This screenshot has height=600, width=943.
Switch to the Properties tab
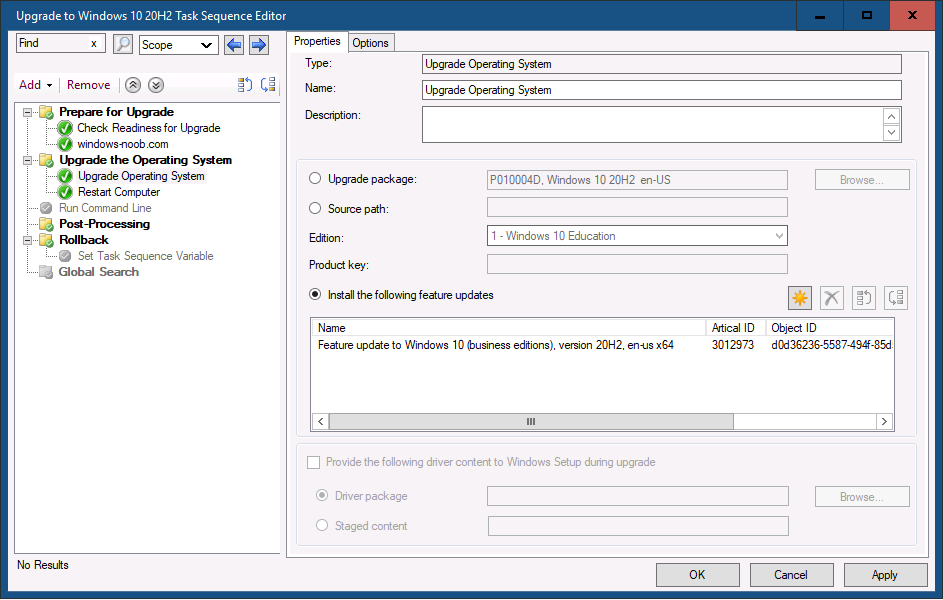pyautogui.click(x=317, y=41)
